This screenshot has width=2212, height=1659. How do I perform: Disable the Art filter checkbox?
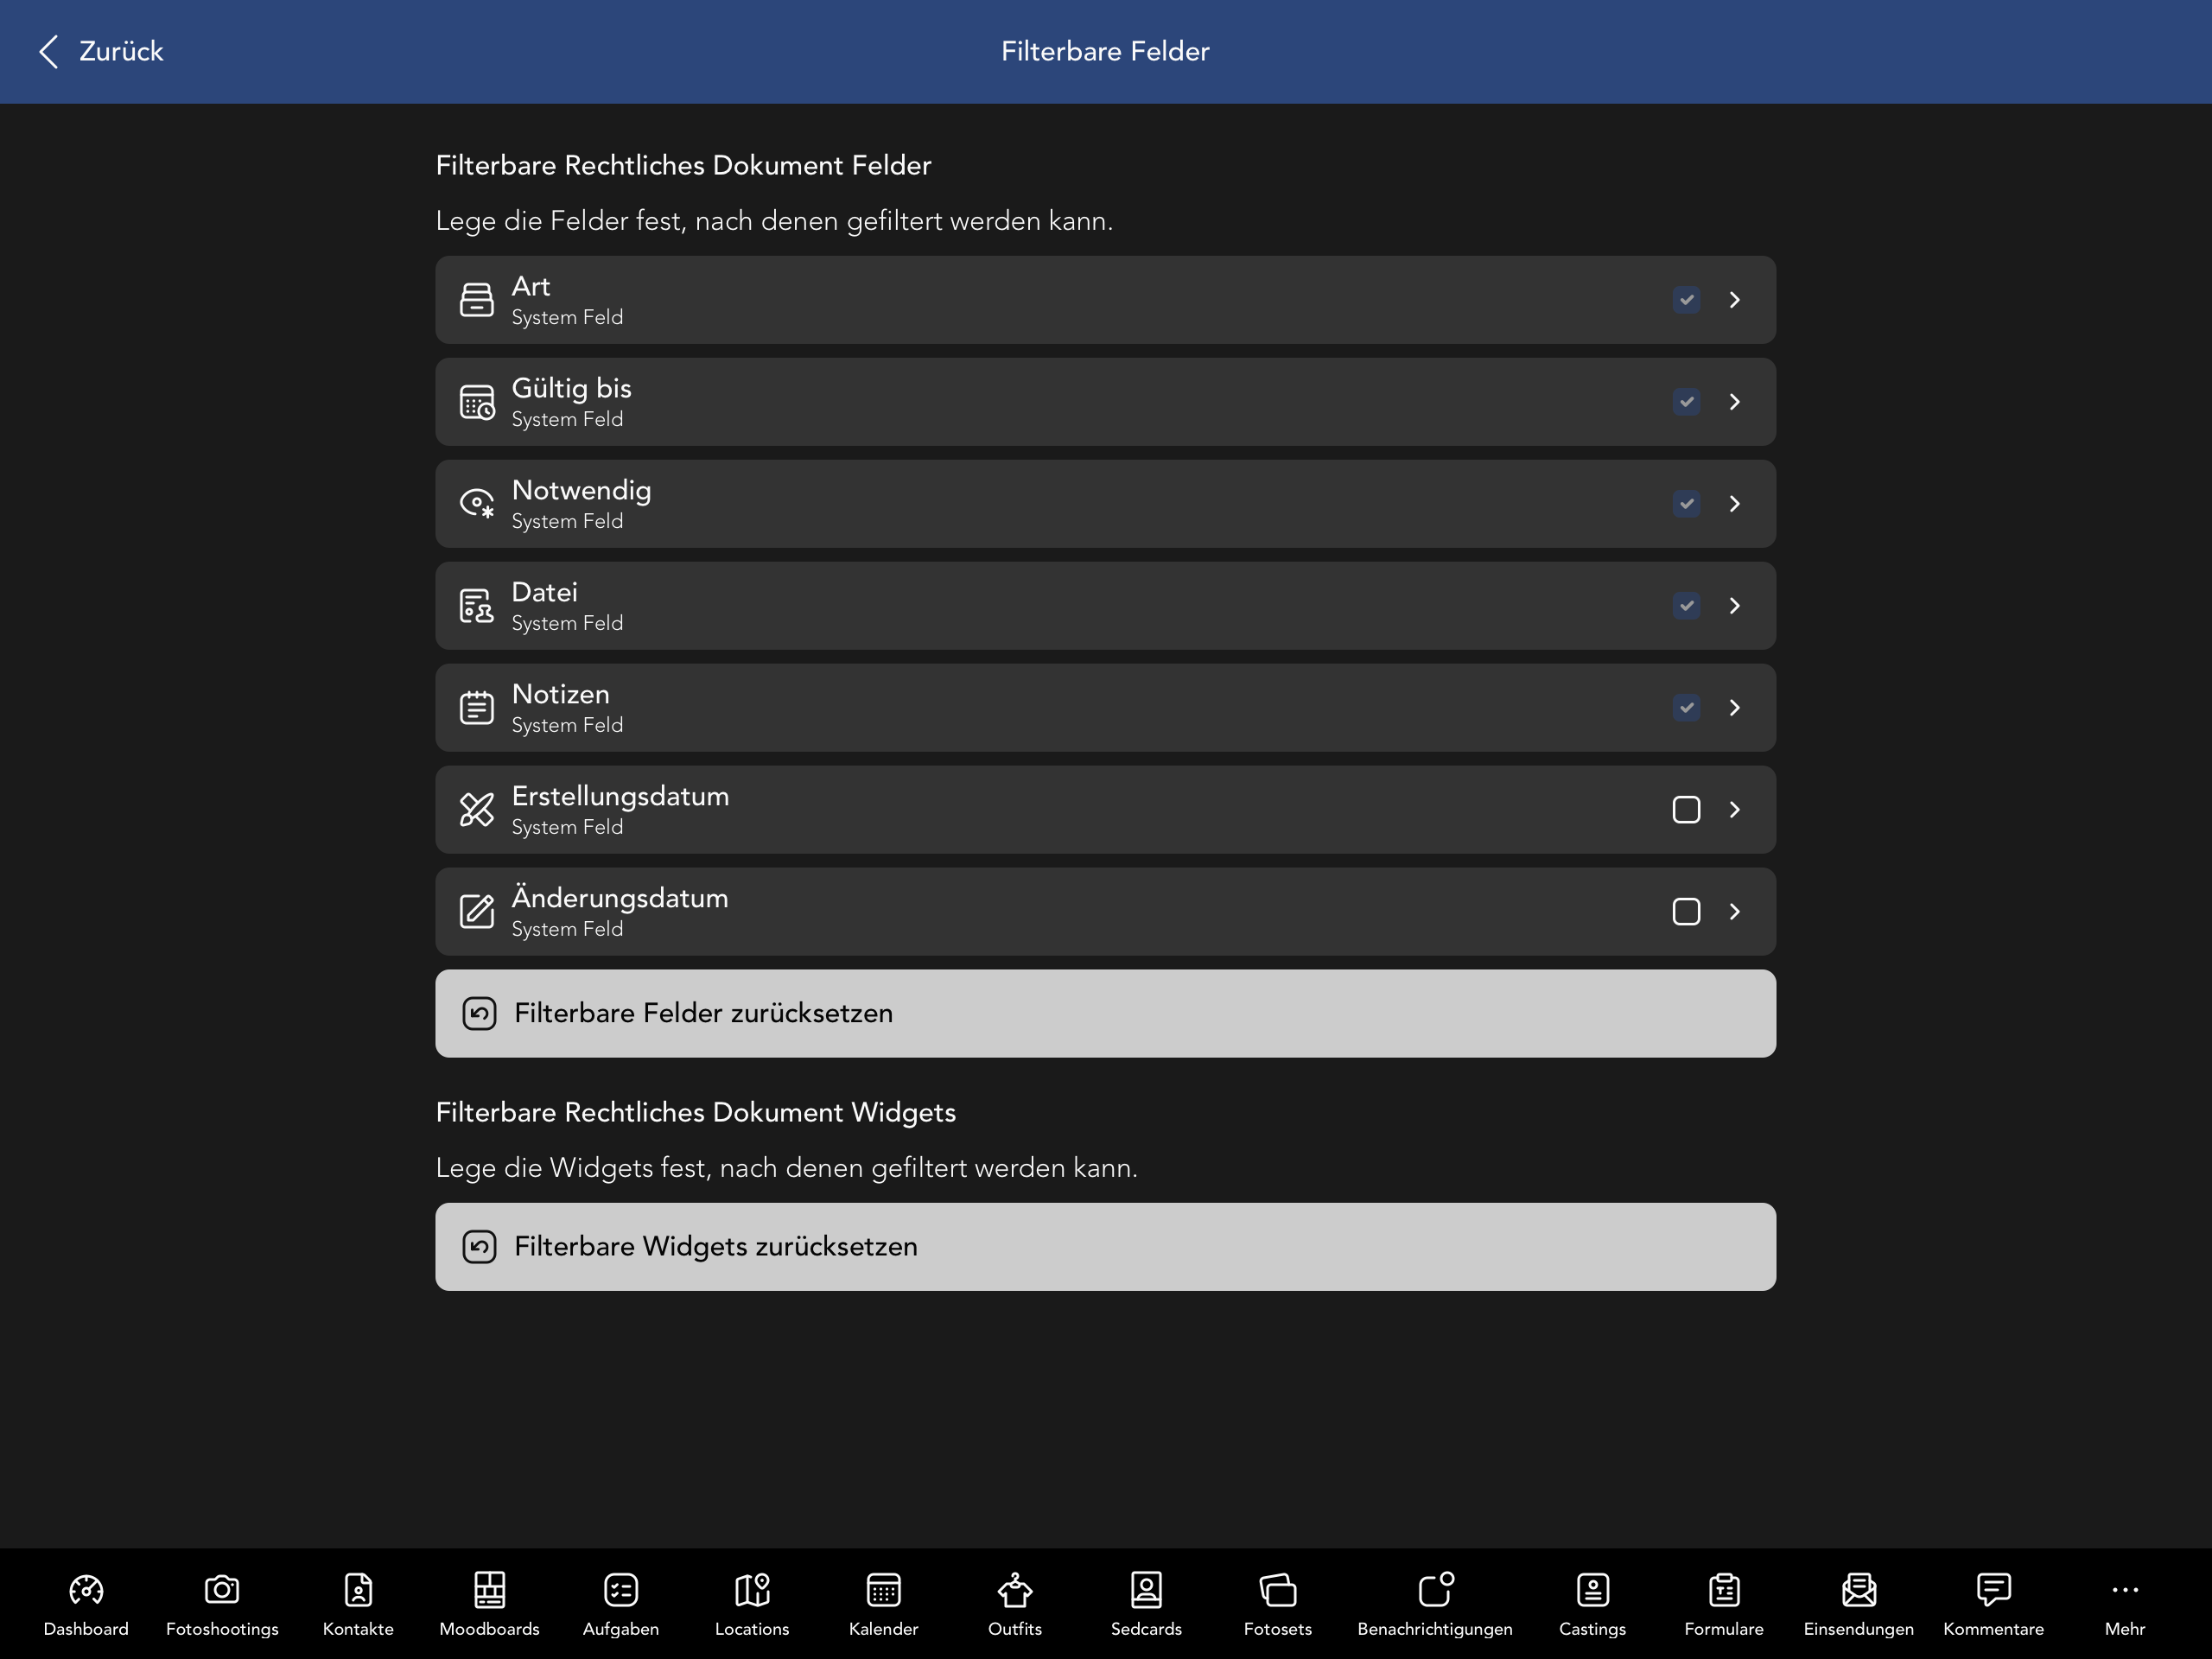[1686, 299]
